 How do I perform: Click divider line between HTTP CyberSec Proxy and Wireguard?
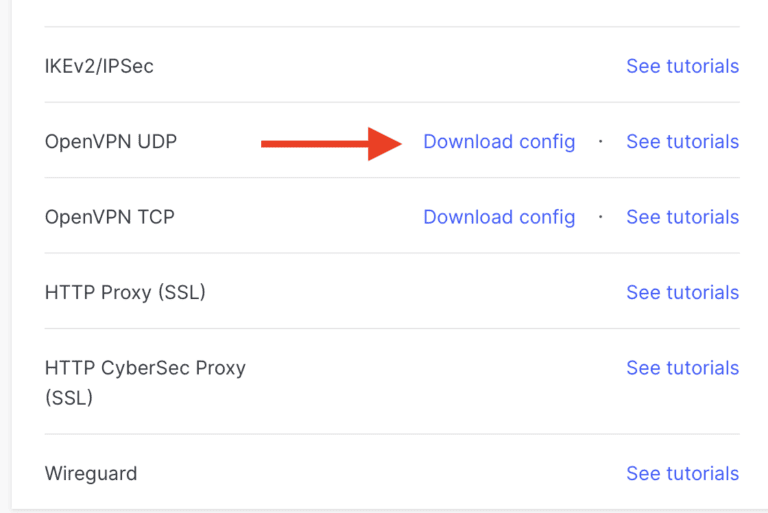pyautogui.click(x=392, y=434)
